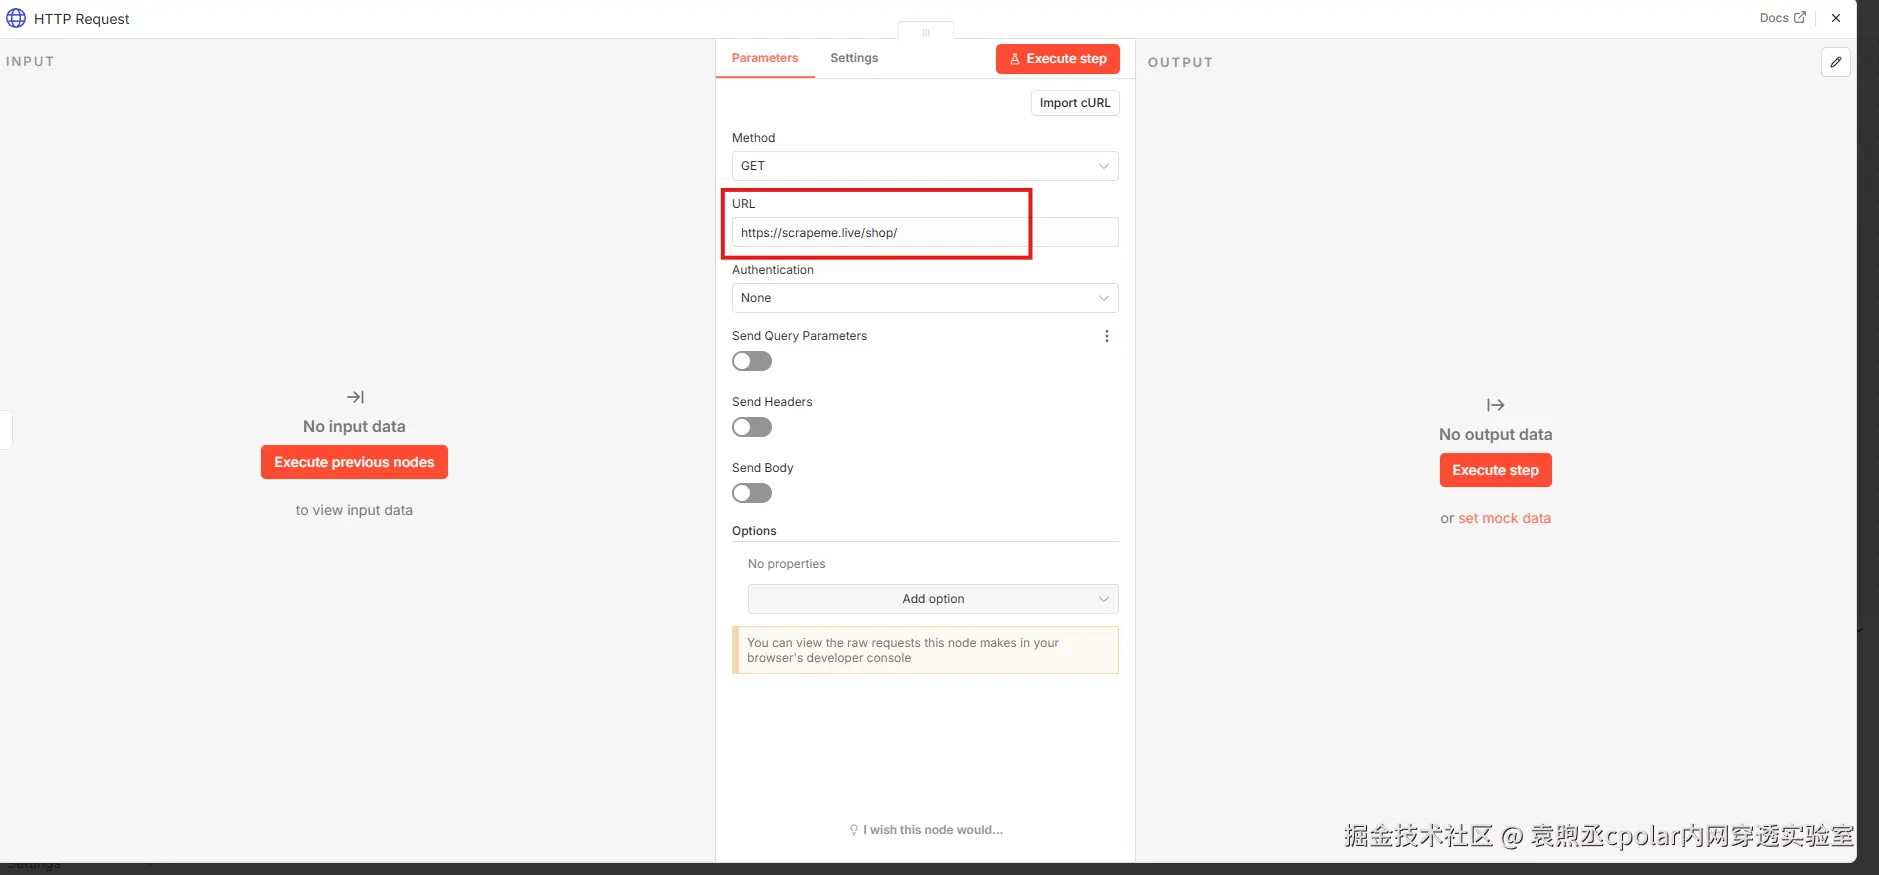
Task: Click the Import cURL button
Action: pyautogui.click(x=1075, y=103)
